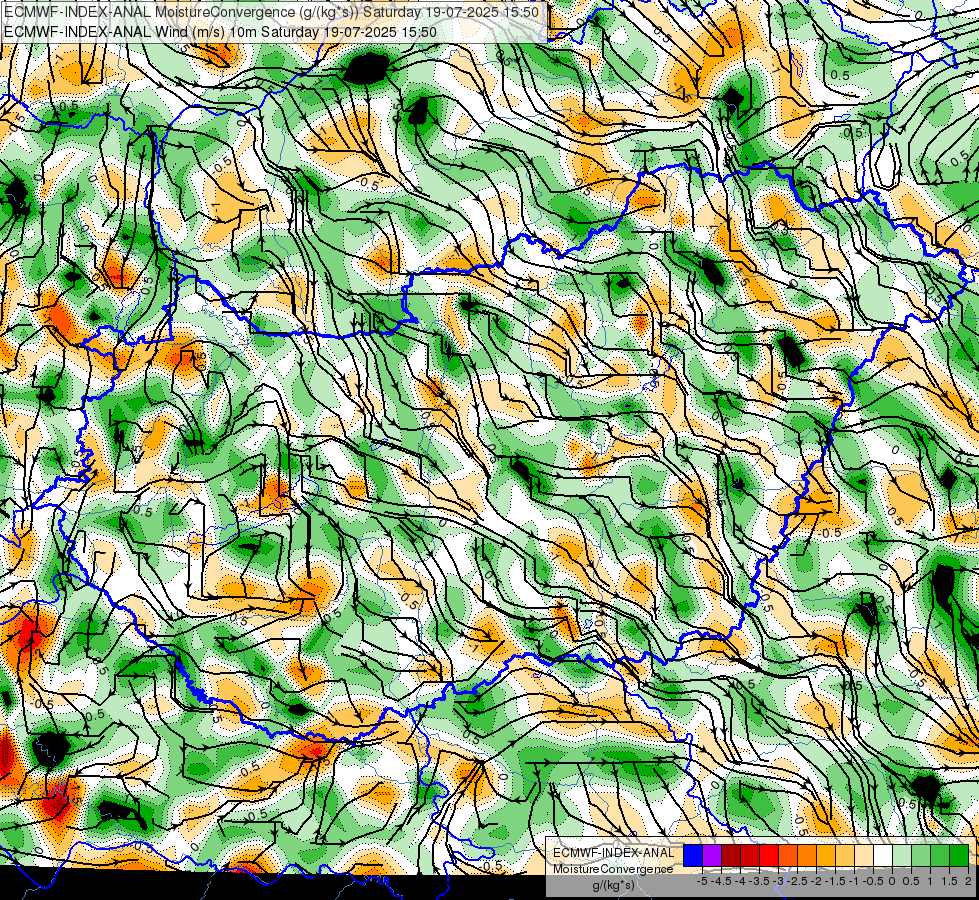Click the Wind (m/s) 10m title line
979x900 pixels.
220,32
